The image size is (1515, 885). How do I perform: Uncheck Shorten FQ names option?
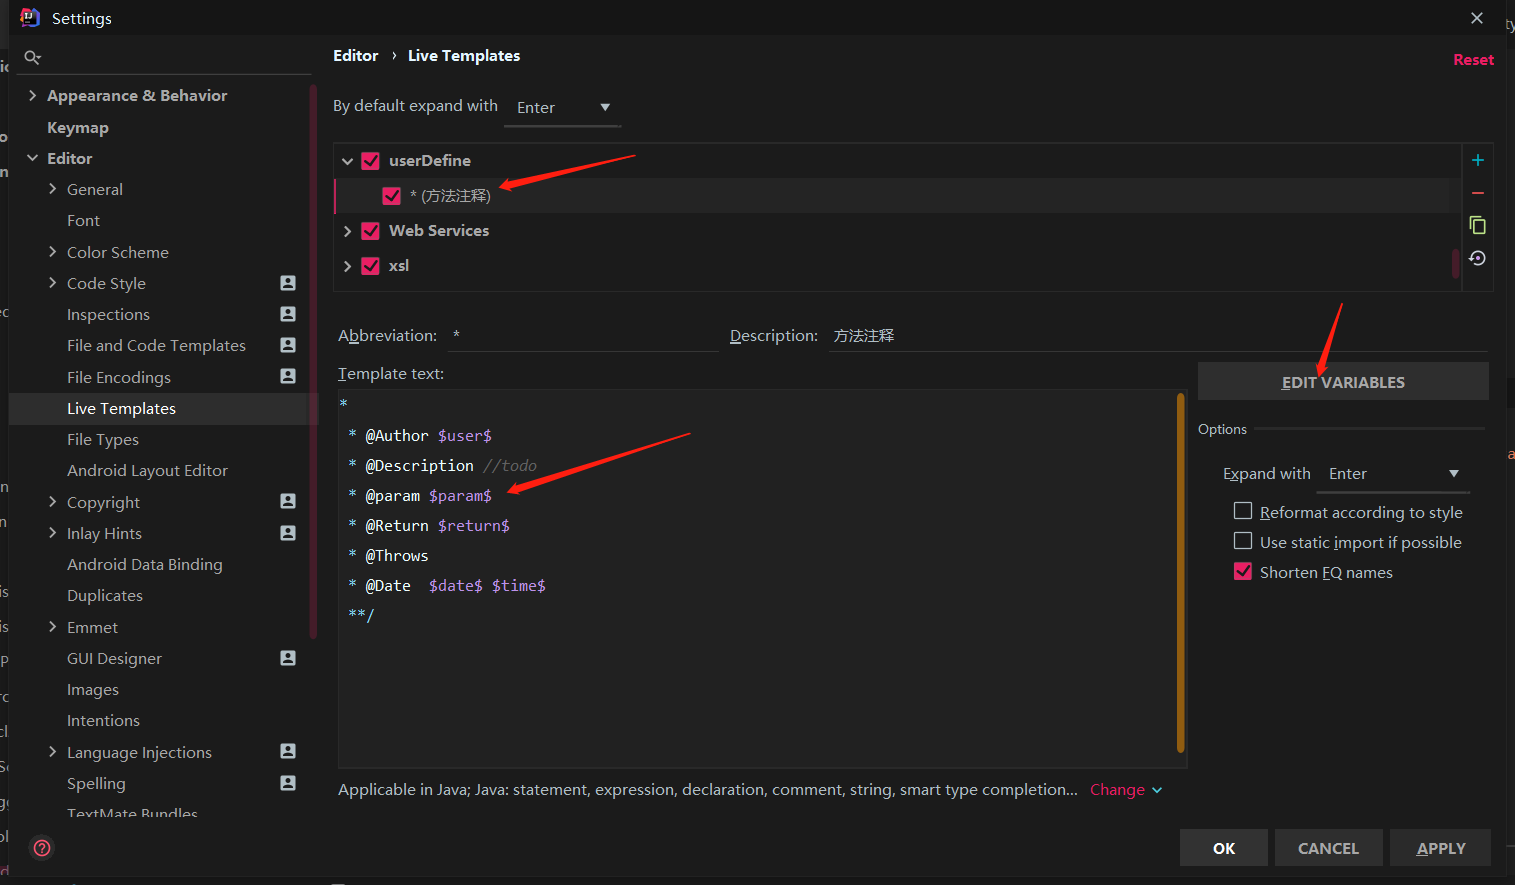pyautogui.click(x=1243, y=571)
